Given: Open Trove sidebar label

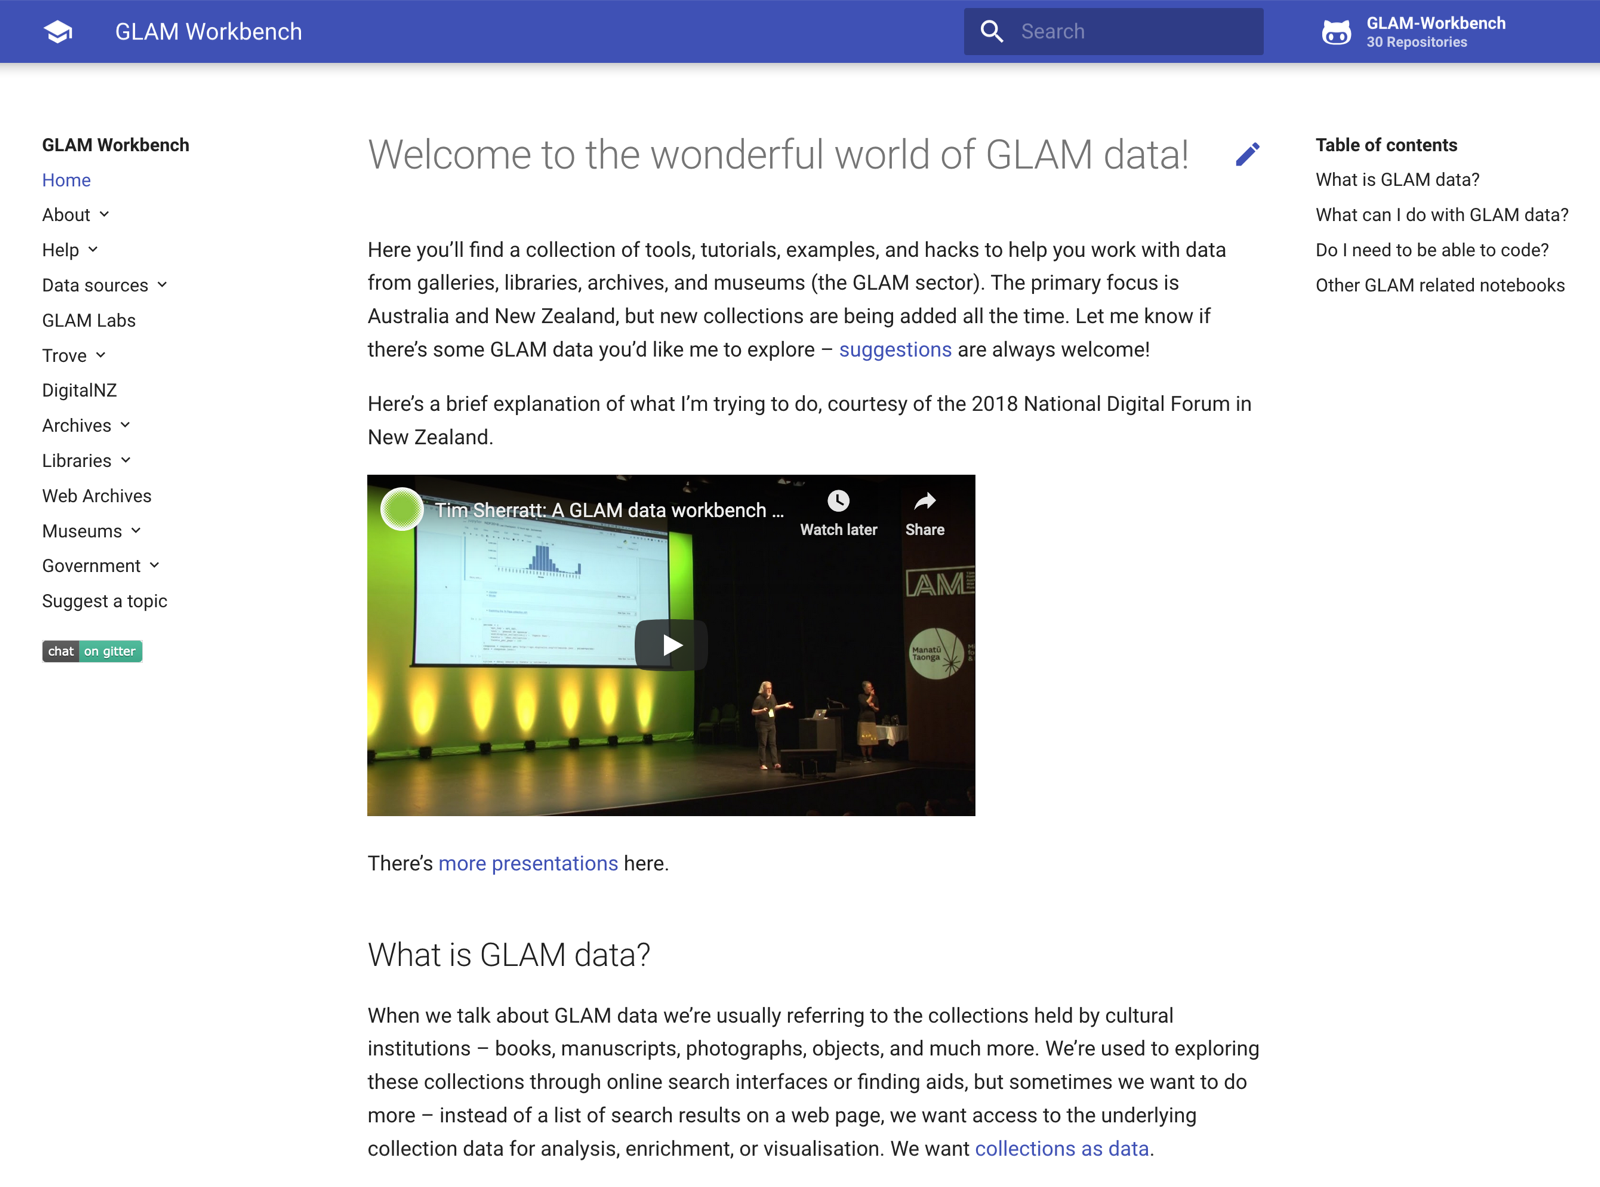Looking at the screenshot, I should coord(64,355).
